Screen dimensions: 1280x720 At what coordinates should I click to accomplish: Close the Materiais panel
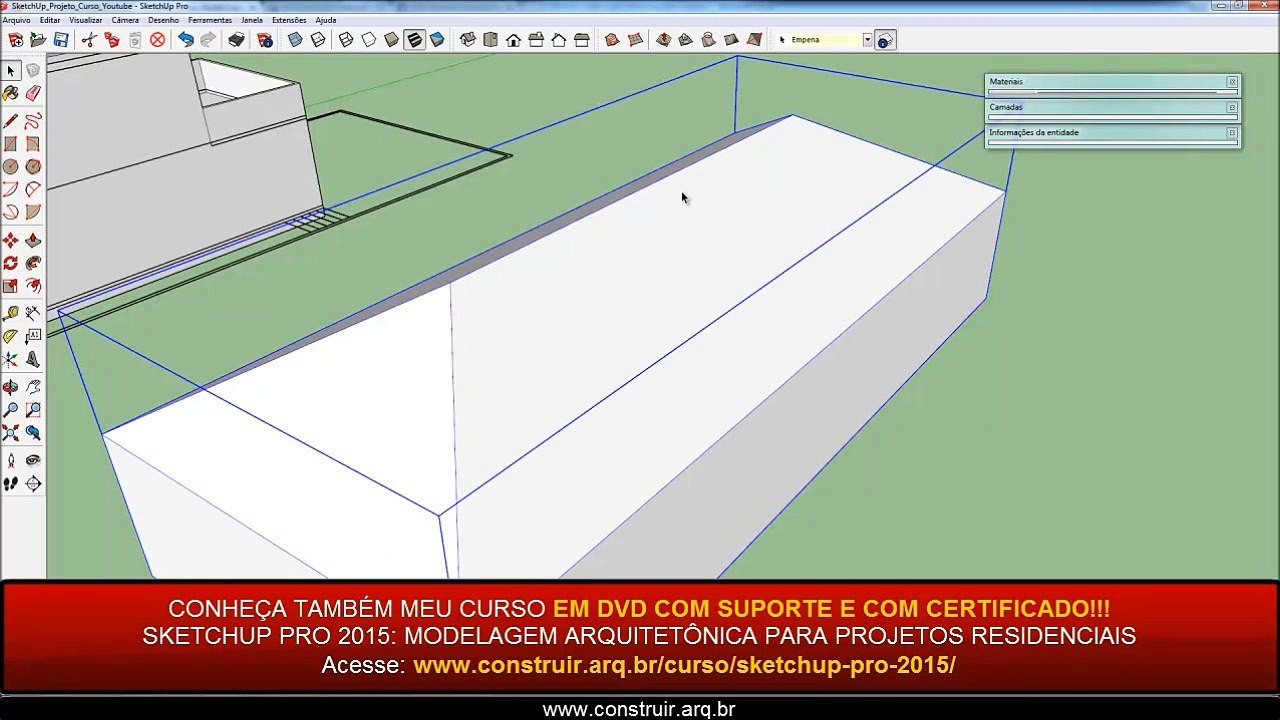1232,81
